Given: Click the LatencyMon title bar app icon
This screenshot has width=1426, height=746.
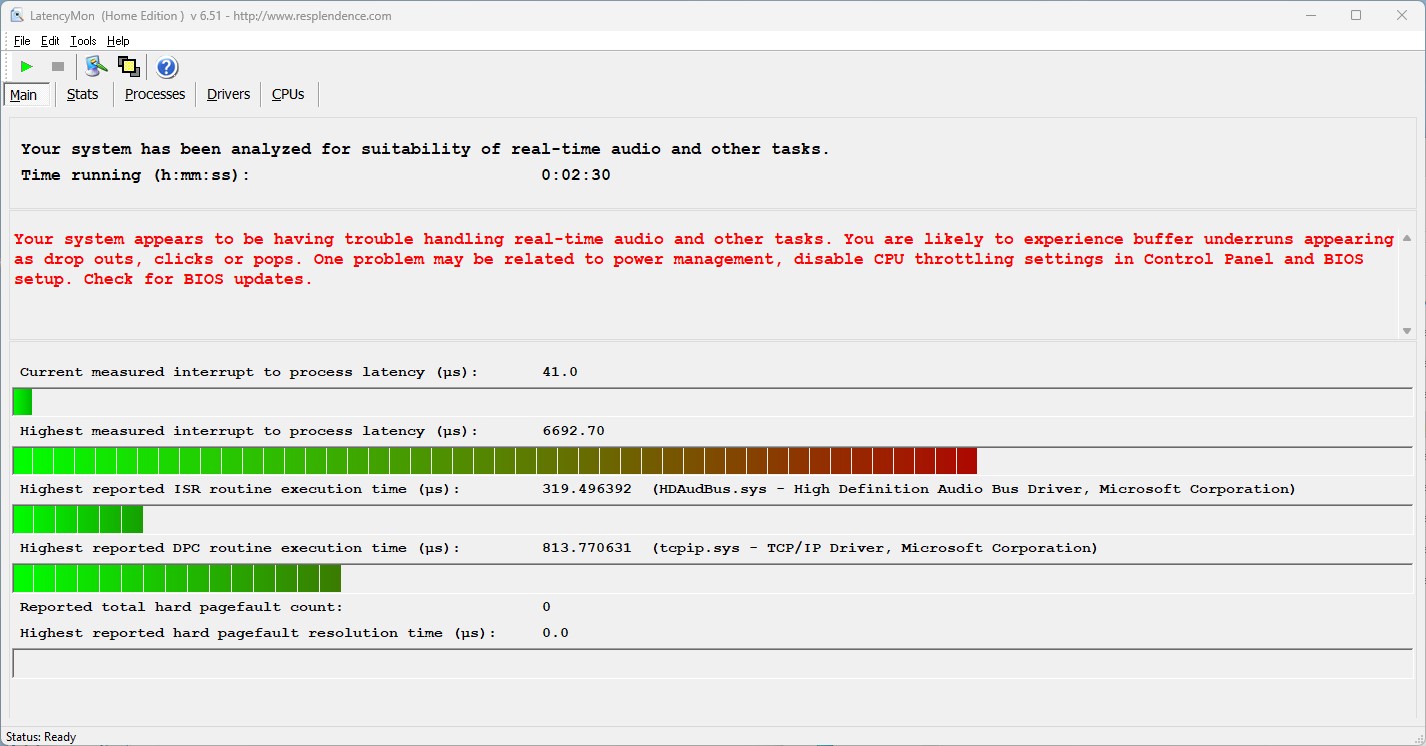Looking at the screenshot, I should click(x=17, y=16).
